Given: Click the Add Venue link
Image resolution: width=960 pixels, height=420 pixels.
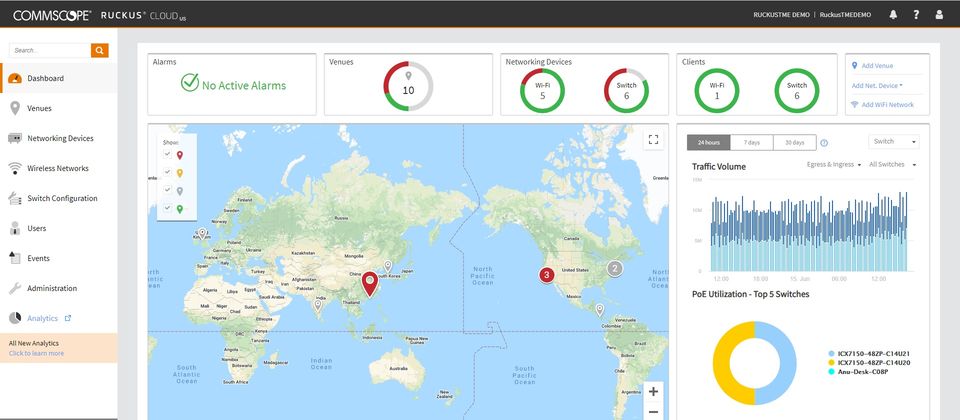Looking at the screenshot, I should [876, 66].
